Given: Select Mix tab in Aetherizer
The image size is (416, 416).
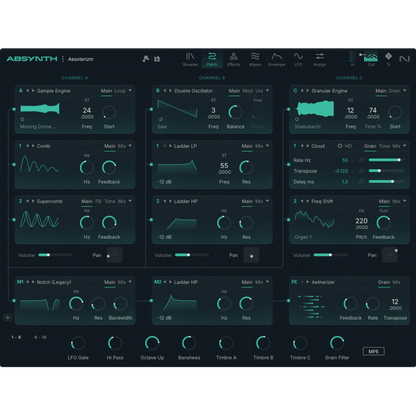Looking at the screenshot, I should click(396, 282).
